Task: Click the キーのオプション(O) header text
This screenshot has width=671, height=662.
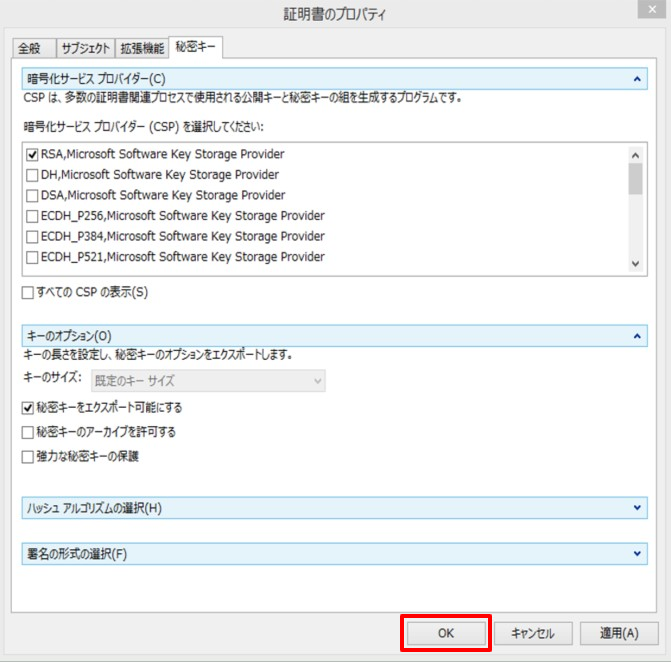Action: (x=69, y=336)
